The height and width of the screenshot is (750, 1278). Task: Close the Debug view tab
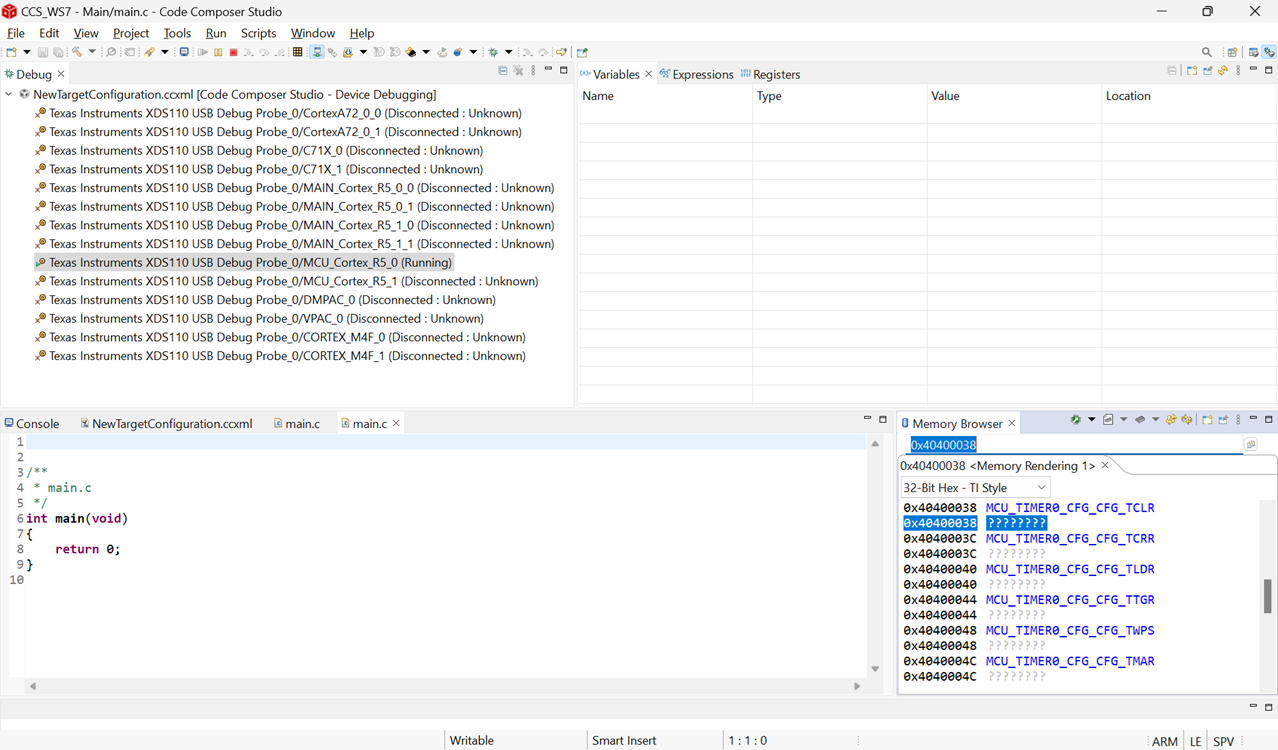61,74
